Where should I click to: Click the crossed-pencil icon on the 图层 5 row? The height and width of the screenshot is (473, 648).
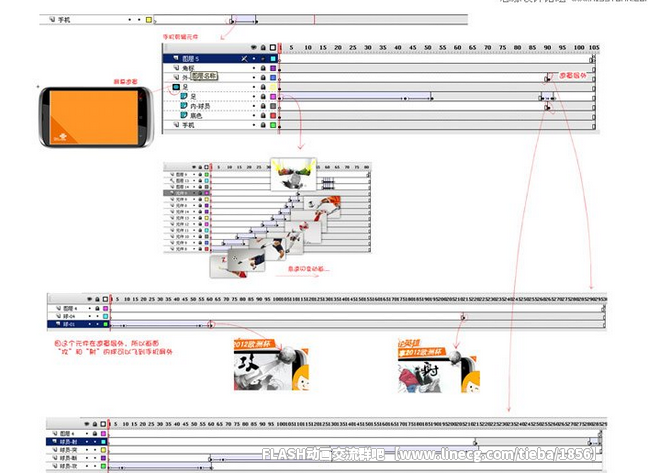point(245,59)
